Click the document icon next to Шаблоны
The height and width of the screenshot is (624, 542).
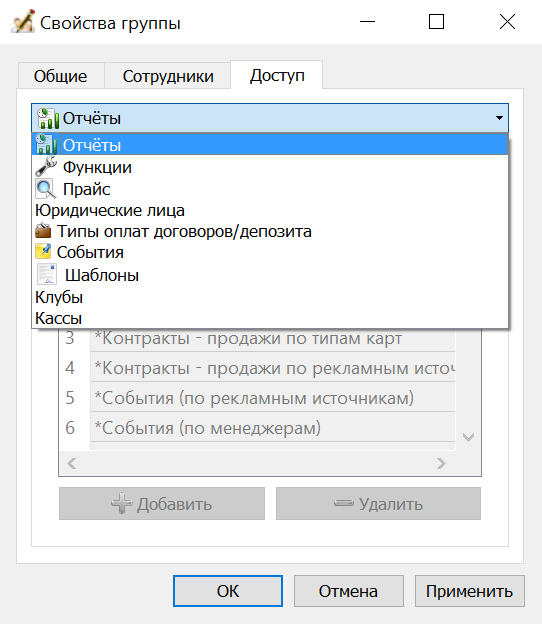[x=47, y=274]
